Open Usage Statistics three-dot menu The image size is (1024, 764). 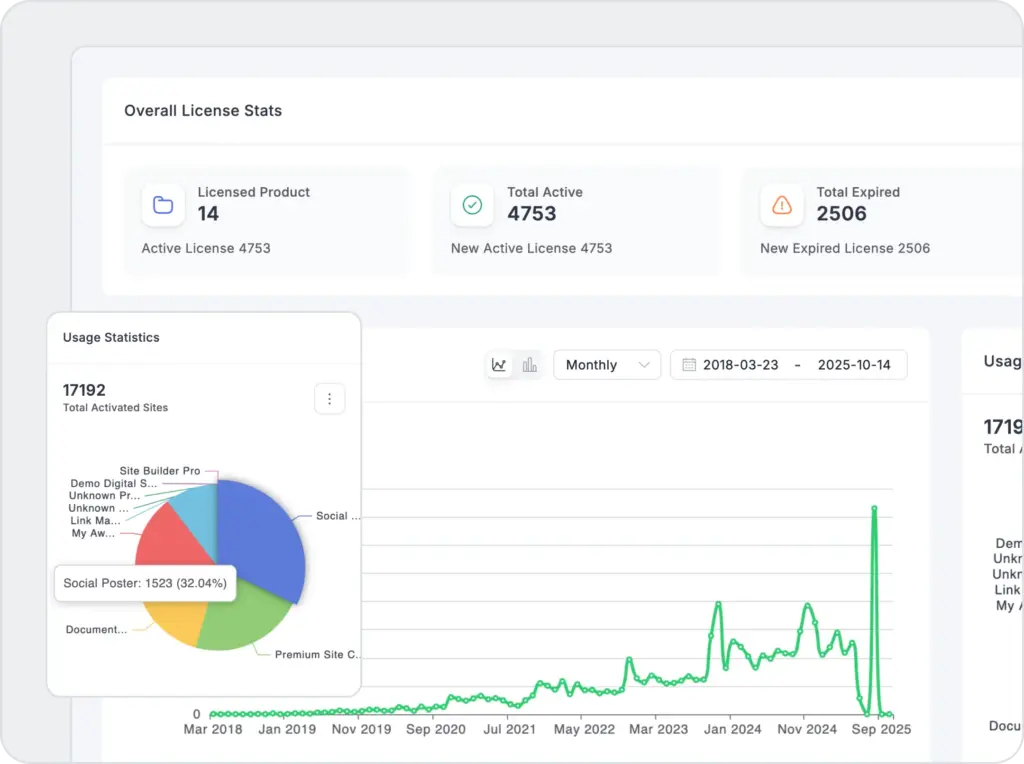[329, 399]
